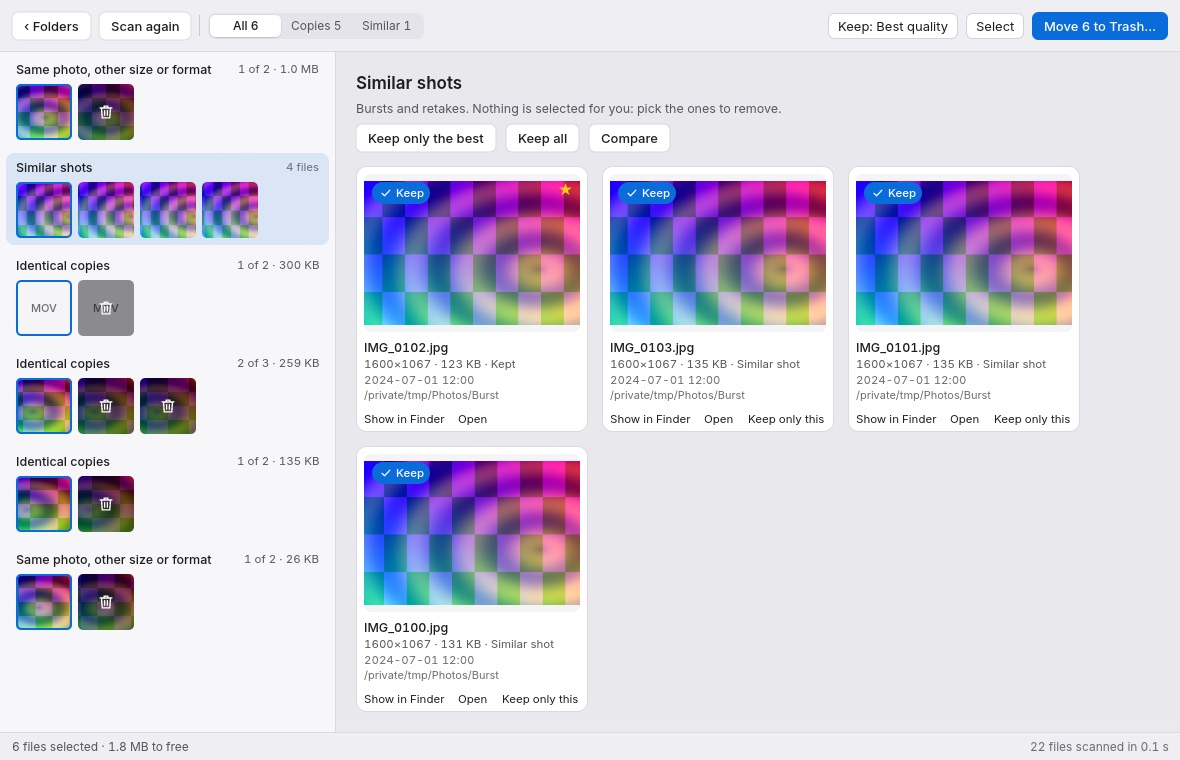This screenshot has height=760, width=1180.
Task: Open IMG_0102.jpg
Action: coord(473,419)
